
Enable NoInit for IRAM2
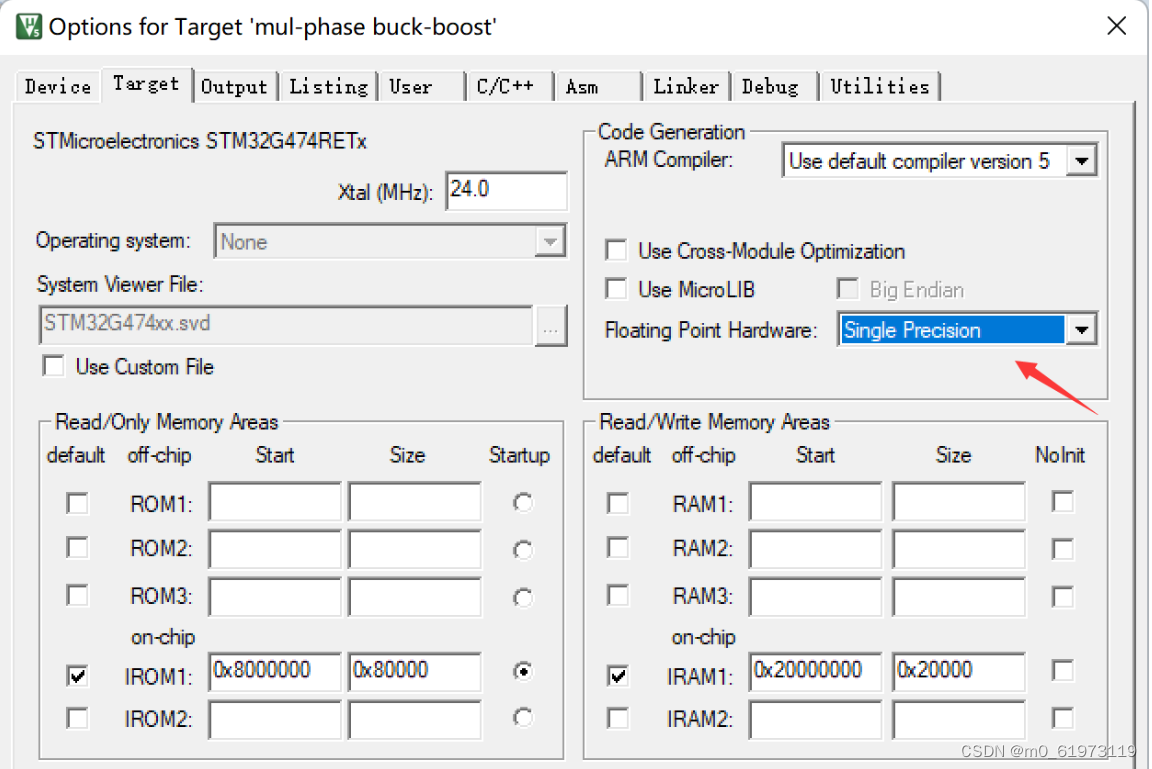click(x=1062, y=718)
